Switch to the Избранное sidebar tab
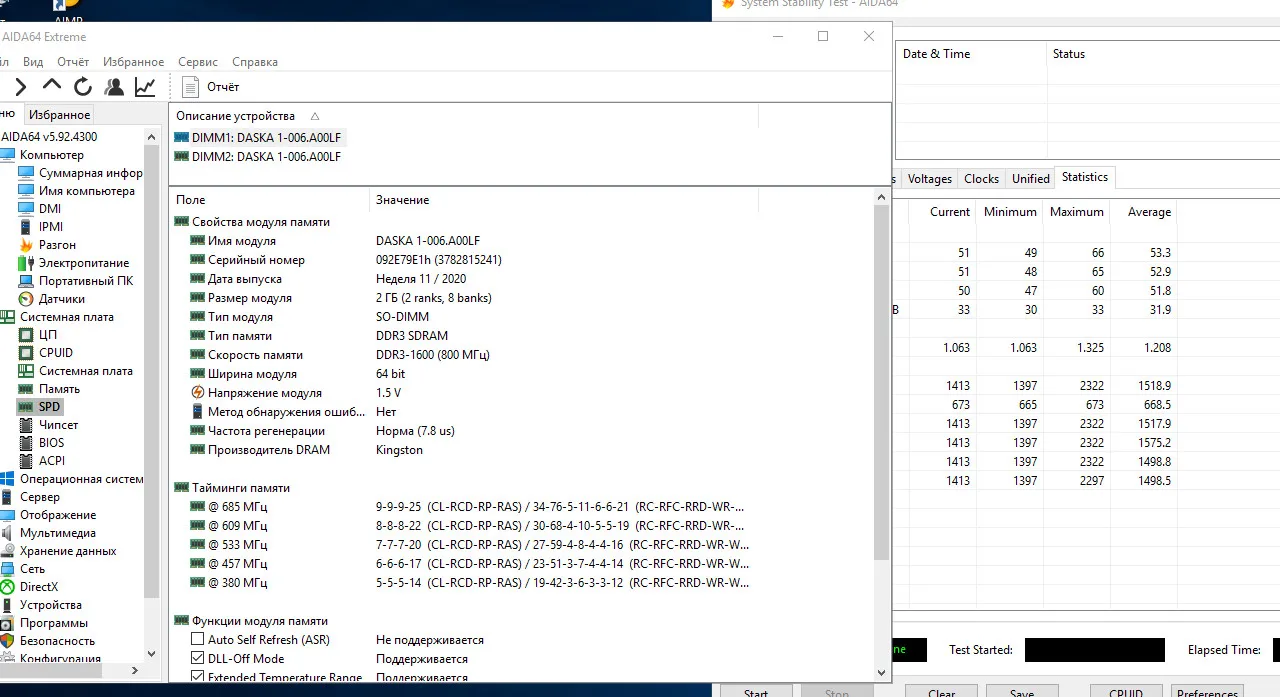Screen dimensions: 1280x697 [59, 115]
